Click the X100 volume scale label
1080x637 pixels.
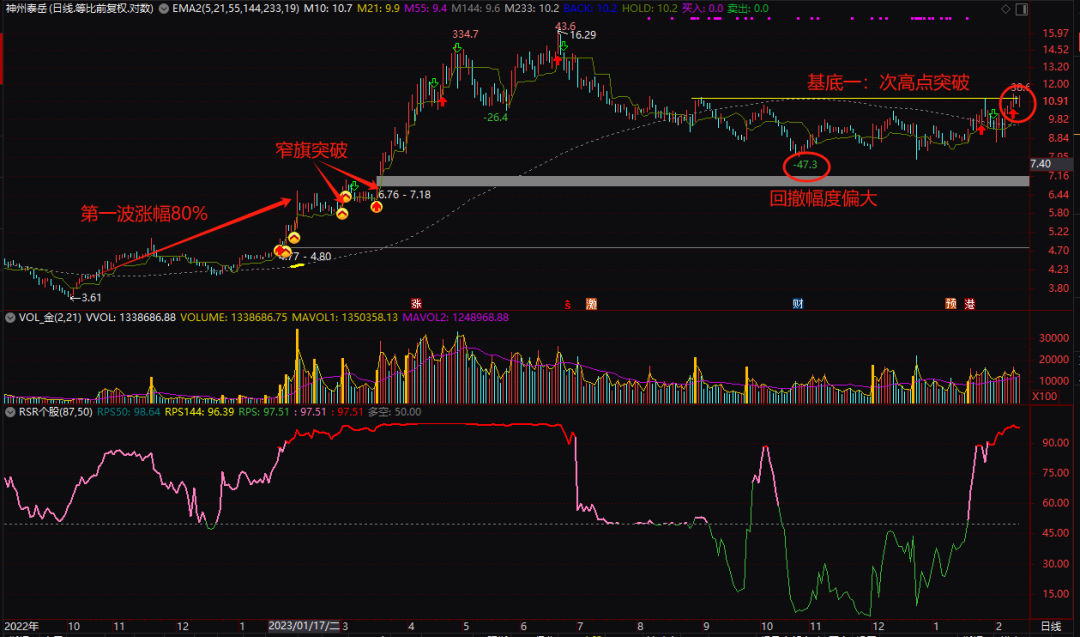(x=1045, y=397)
